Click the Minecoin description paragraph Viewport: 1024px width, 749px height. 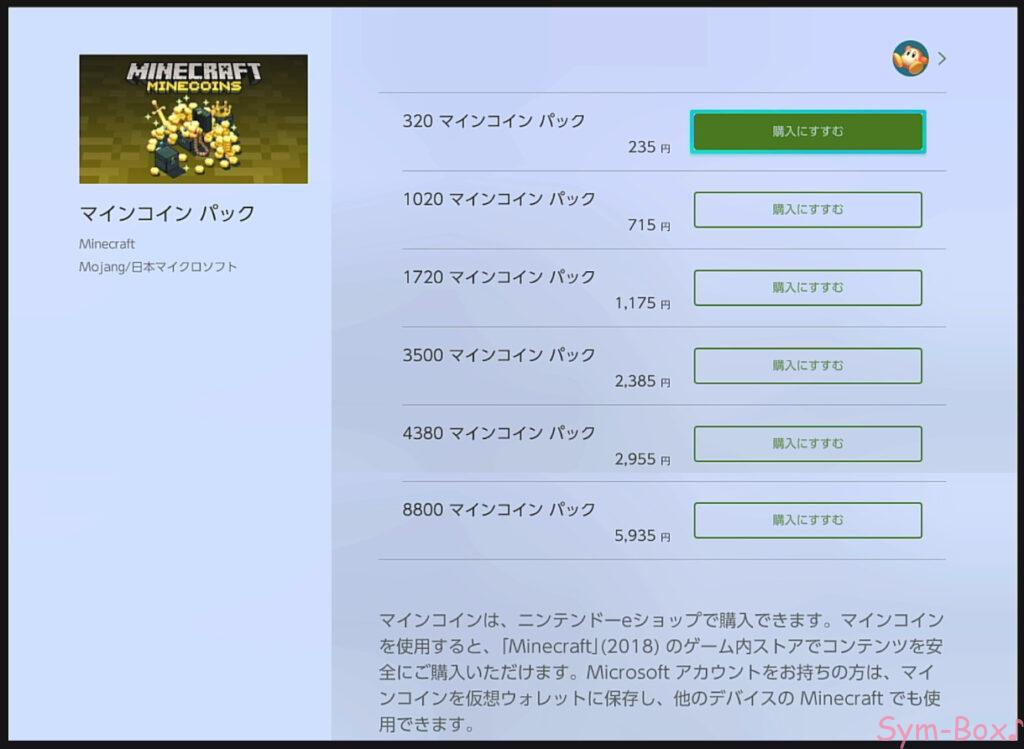point(661,672)
